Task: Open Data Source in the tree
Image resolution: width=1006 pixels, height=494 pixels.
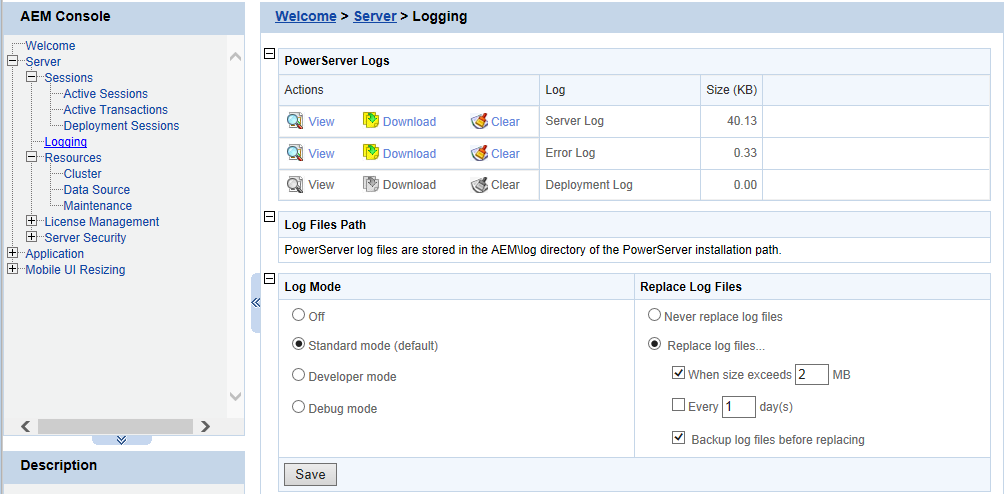Action: [96, 190]
